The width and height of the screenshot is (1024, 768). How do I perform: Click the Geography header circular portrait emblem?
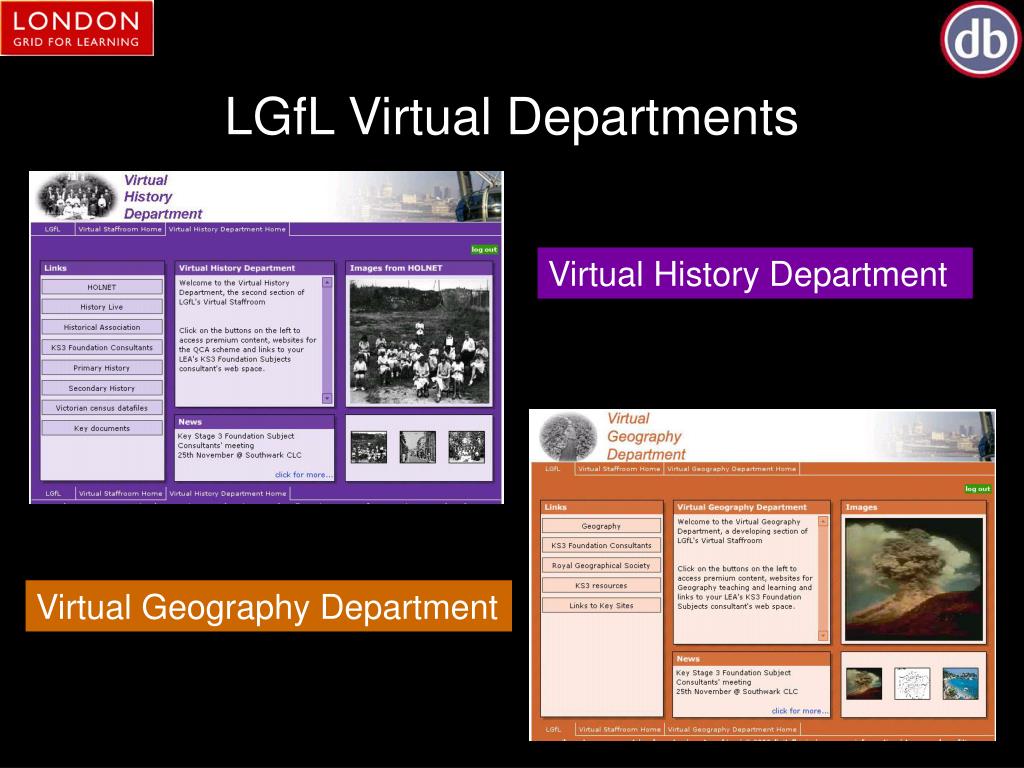(569, 437)
